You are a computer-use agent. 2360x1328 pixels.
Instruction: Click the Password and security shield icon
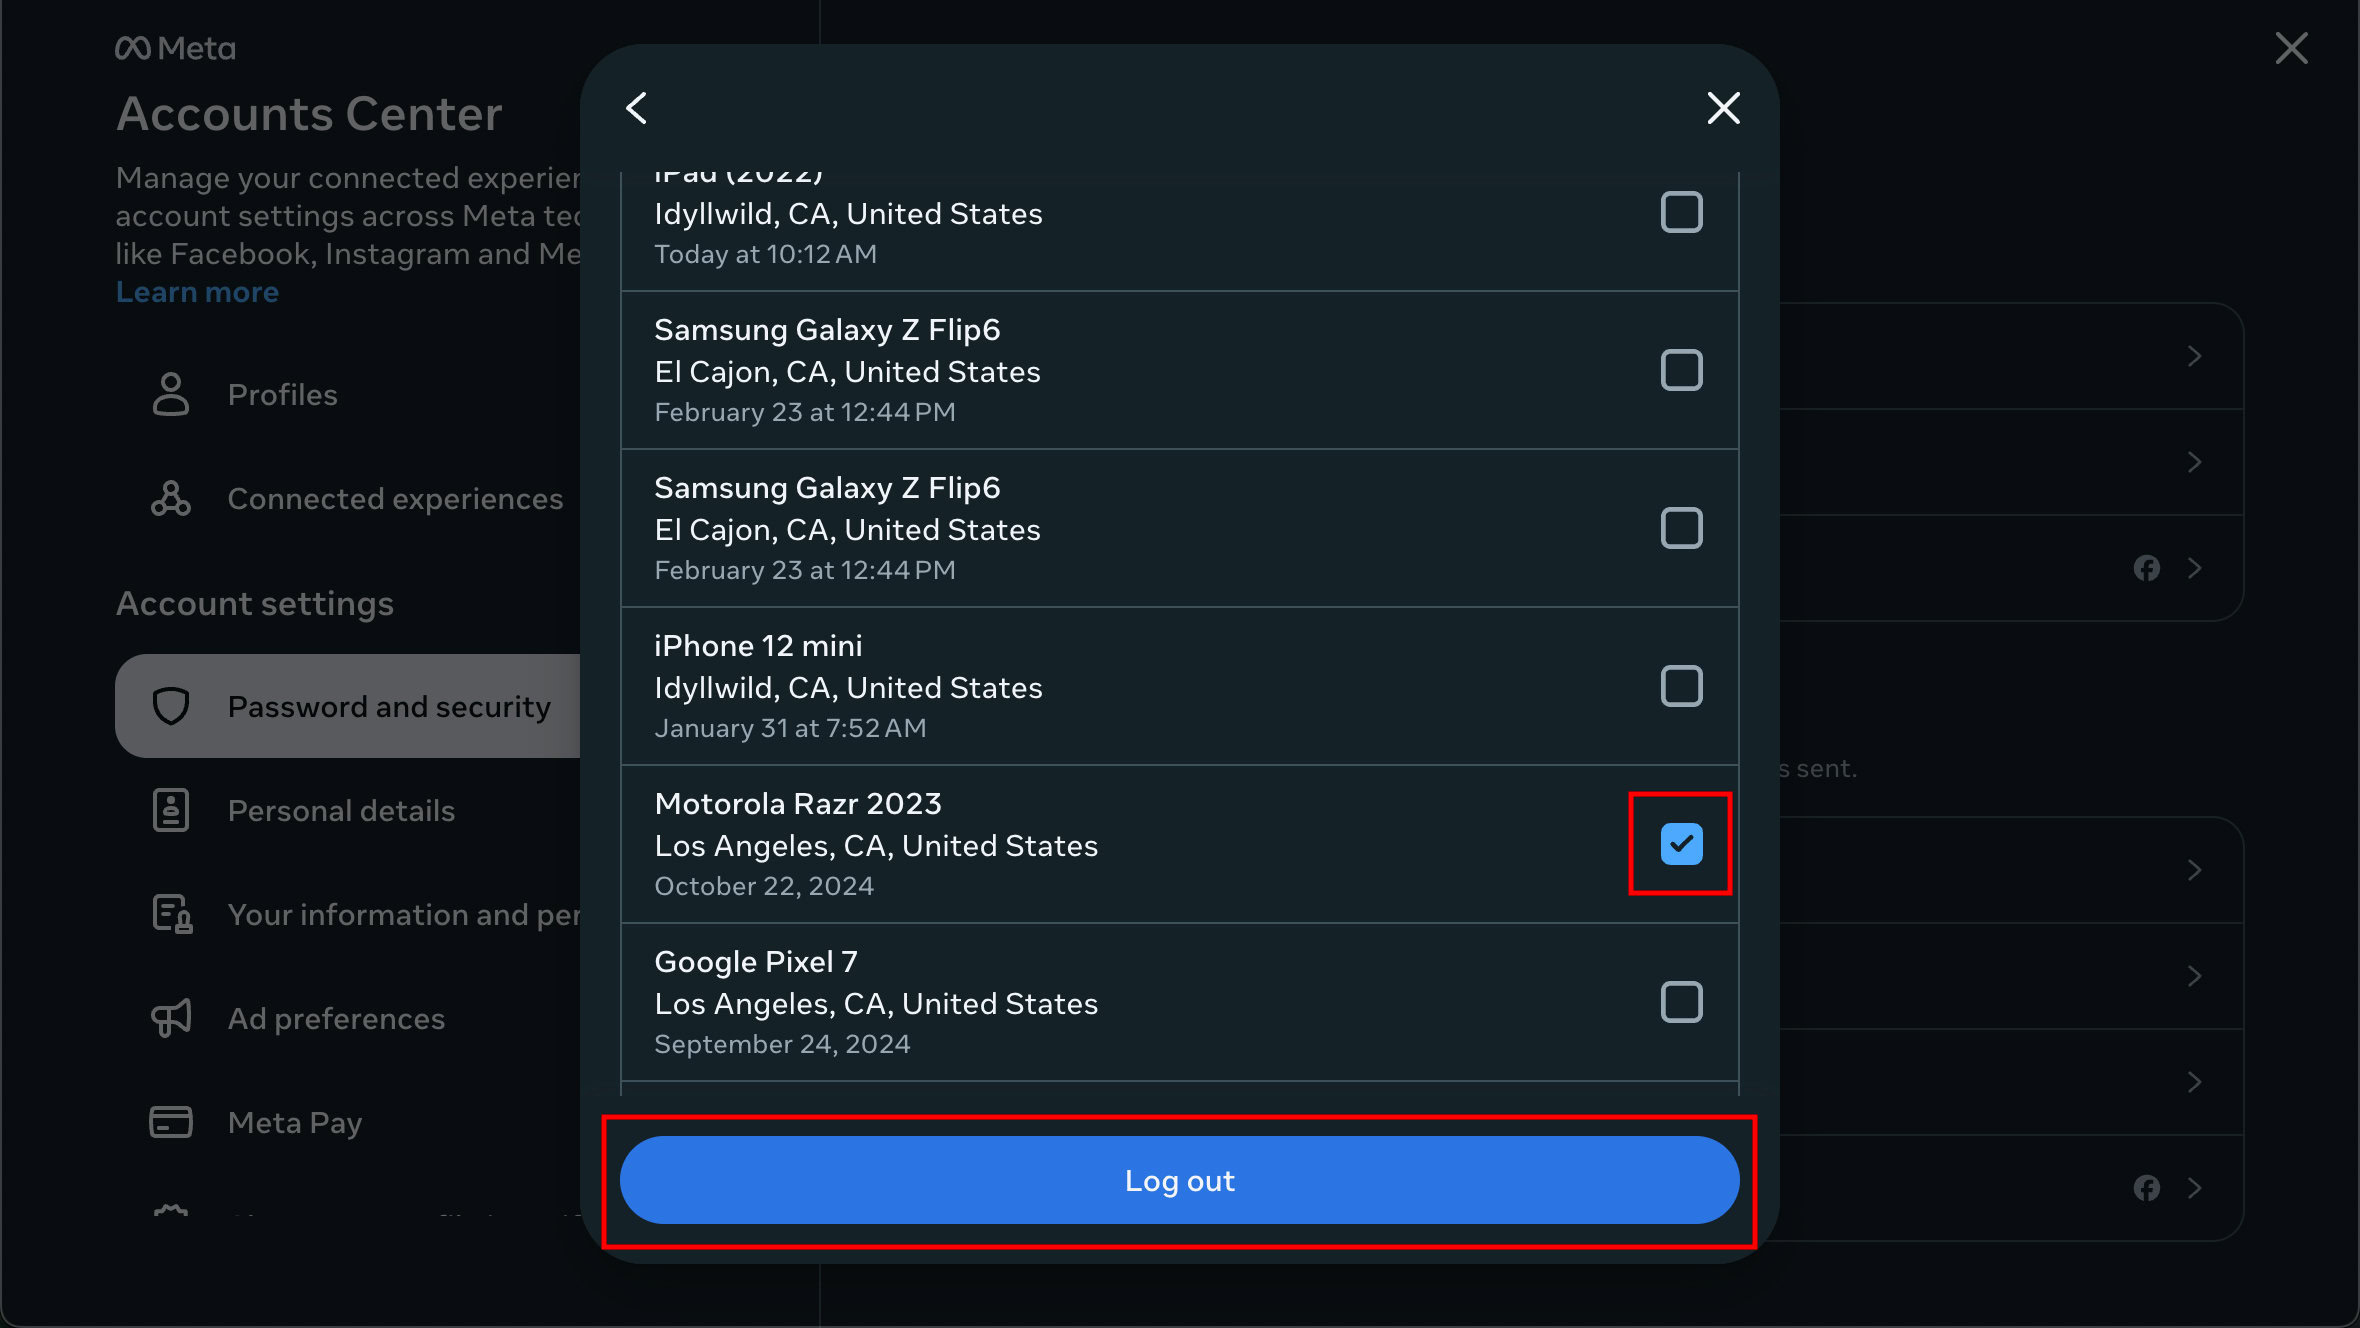tap(172, 705)
